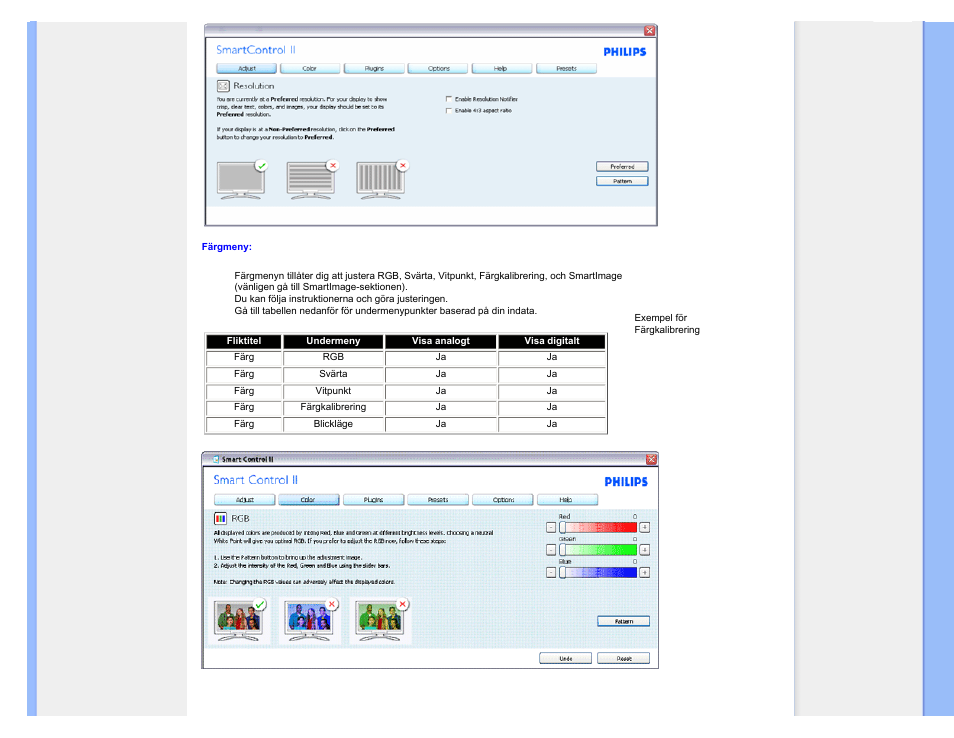Click the Green intensity slider
Viewport: 954px width, 738px height.
[x=597, y=550]
